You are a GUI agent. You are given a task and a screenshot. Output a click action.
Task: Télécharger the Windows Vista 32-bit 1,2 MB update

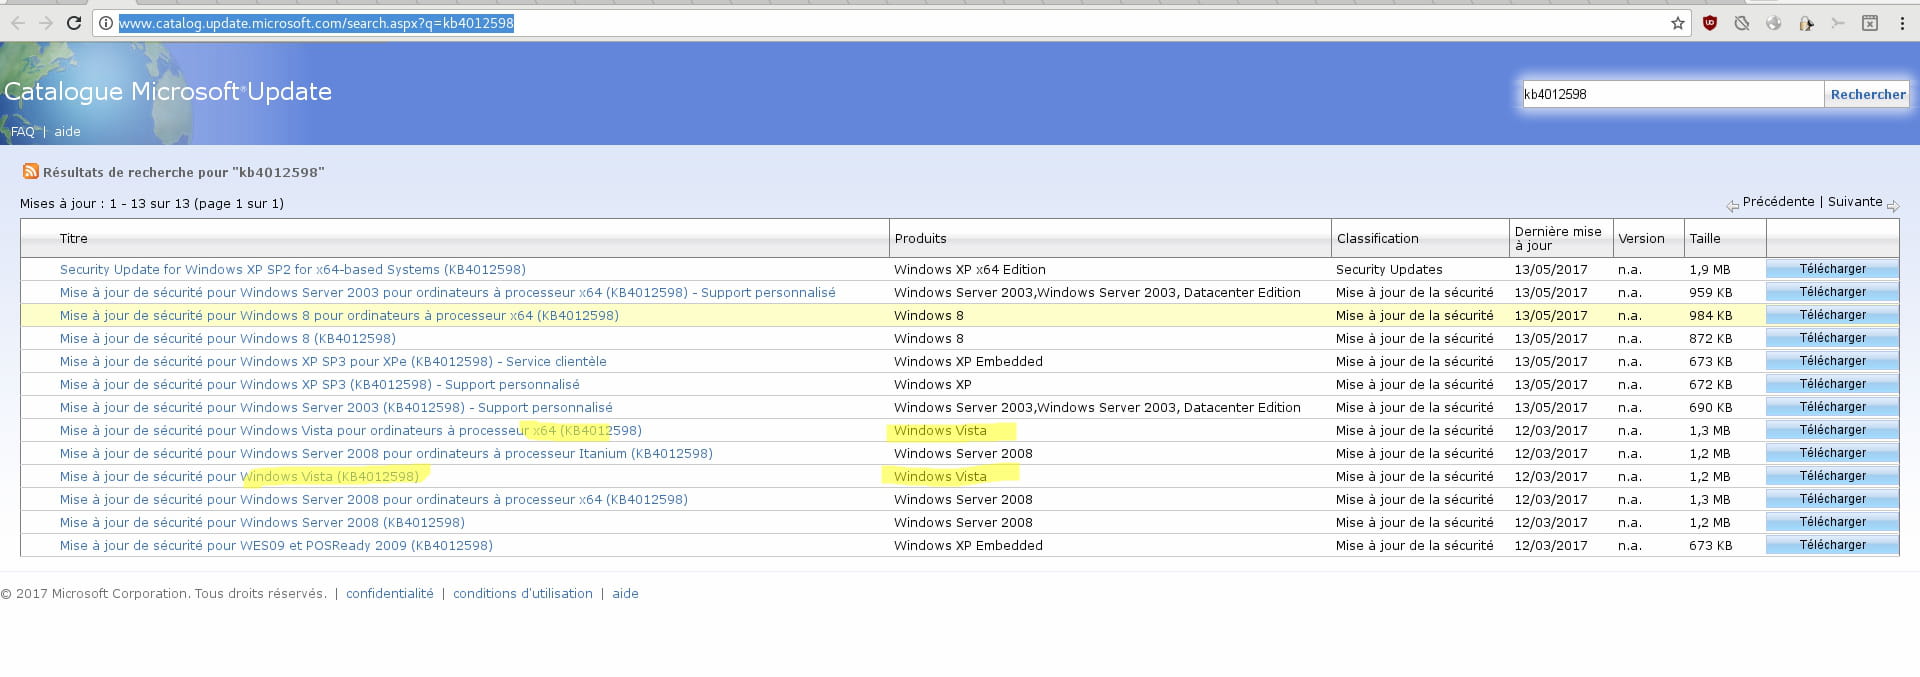(x=1832, y=476)
